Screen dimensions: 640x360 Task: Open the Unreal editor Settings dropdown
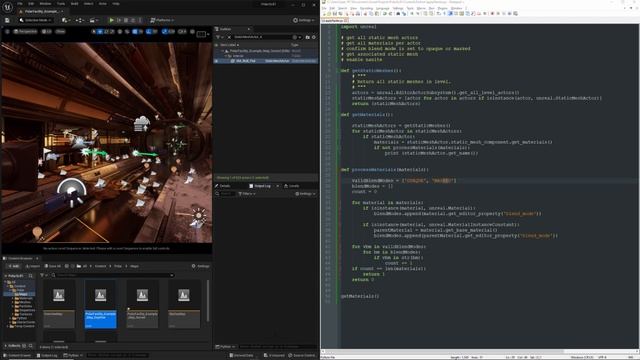click(x=304, y=20)
